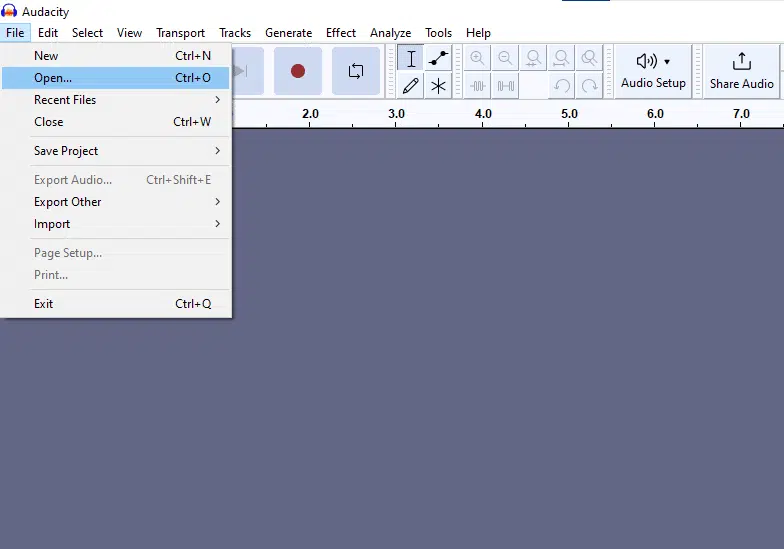Open the Select menu

[x=88, y=32]
